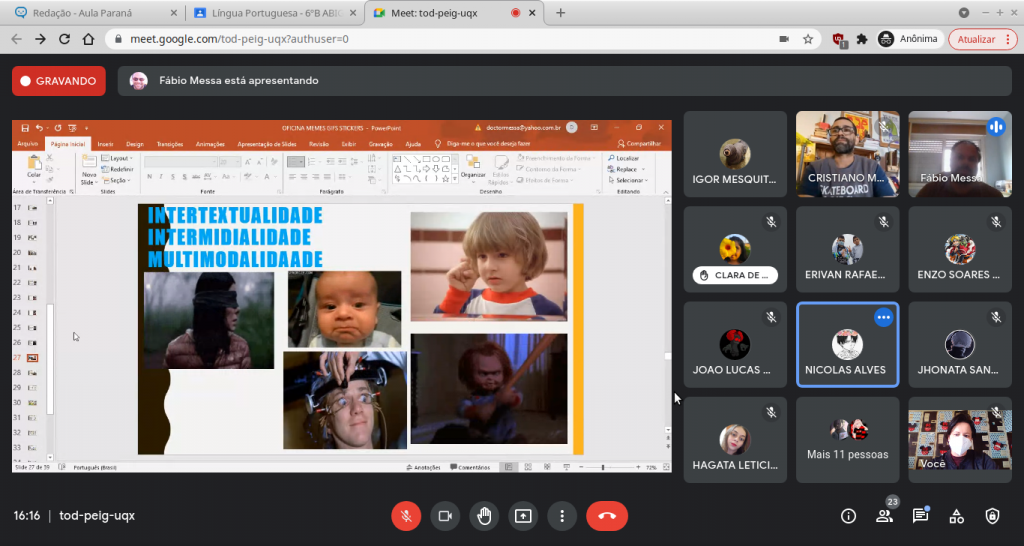
Task: Click the 'Comentários' button in the PowerPoint status bar
Action: click(x=470, y=468)
